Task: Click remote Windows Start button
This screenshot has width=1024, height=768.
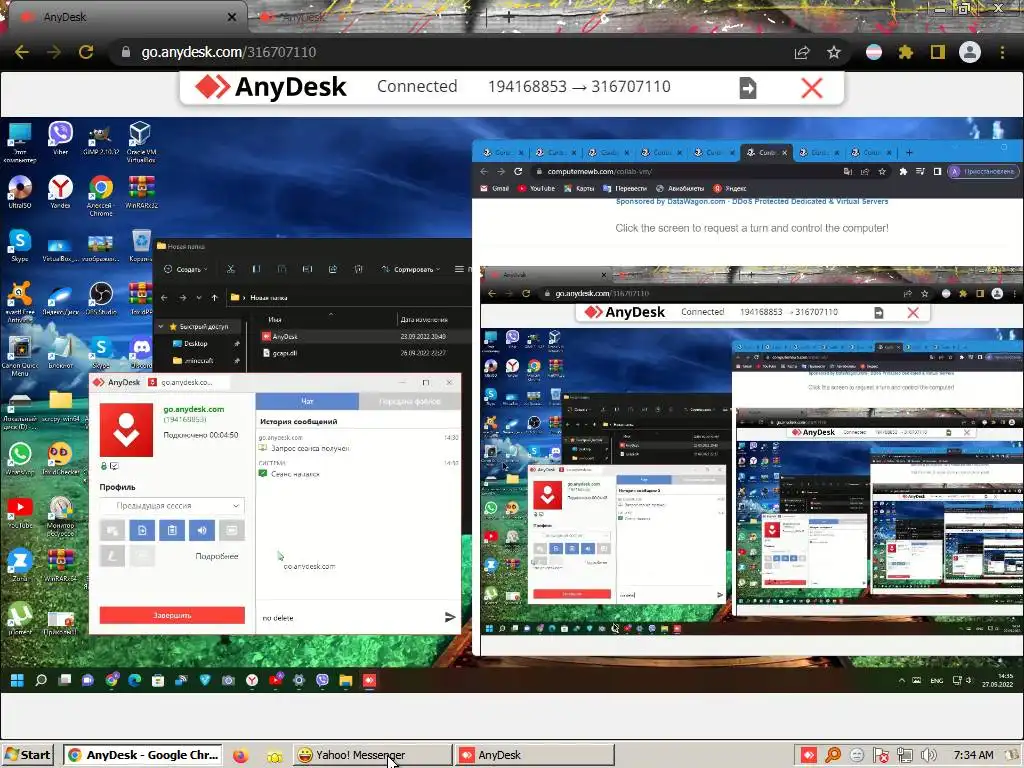Action: click(x=17, y=680)
